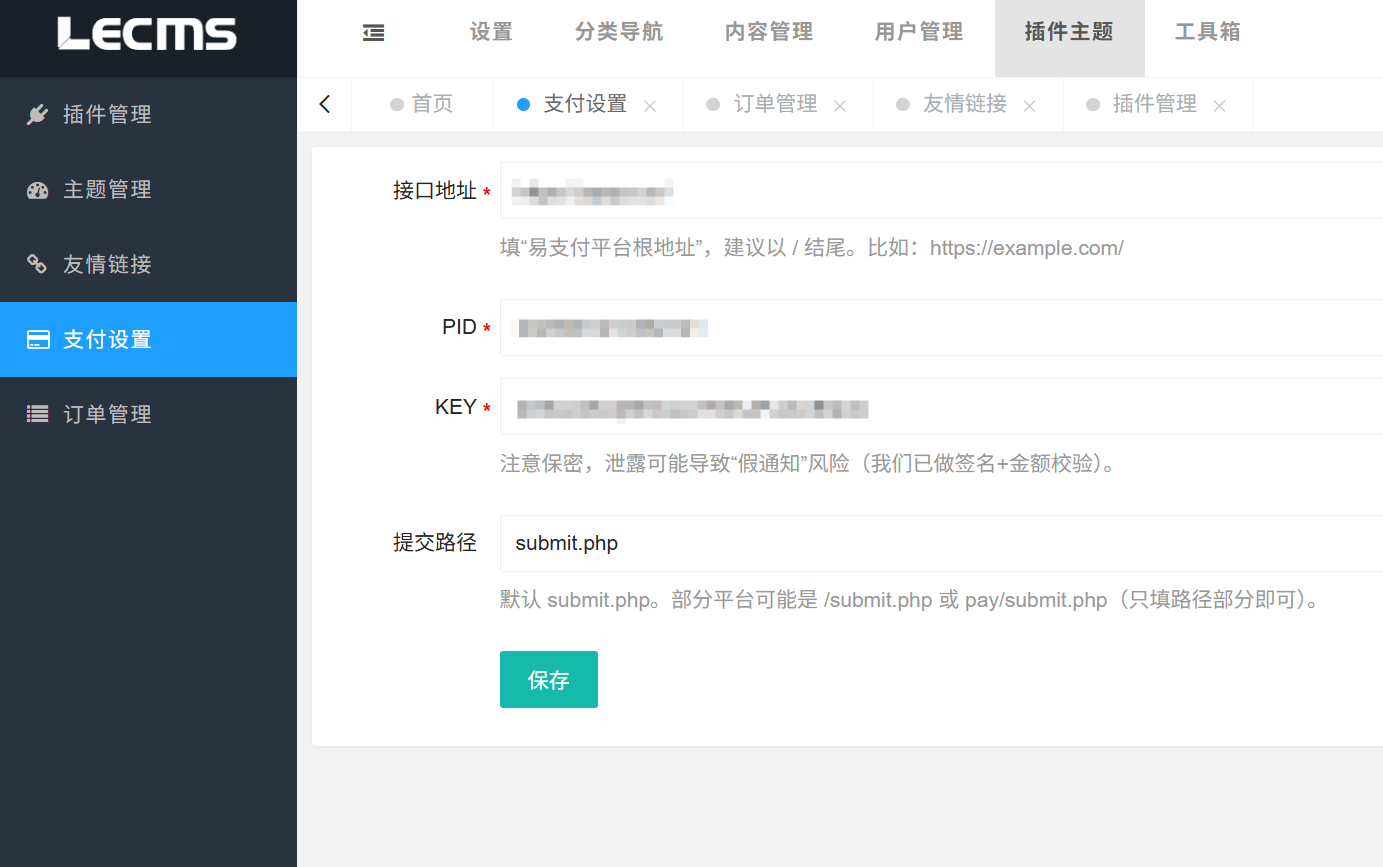Close the 支付设置 tab
Image resolution: width=1383 pixels, height=867 pixels.
point(650,105)
